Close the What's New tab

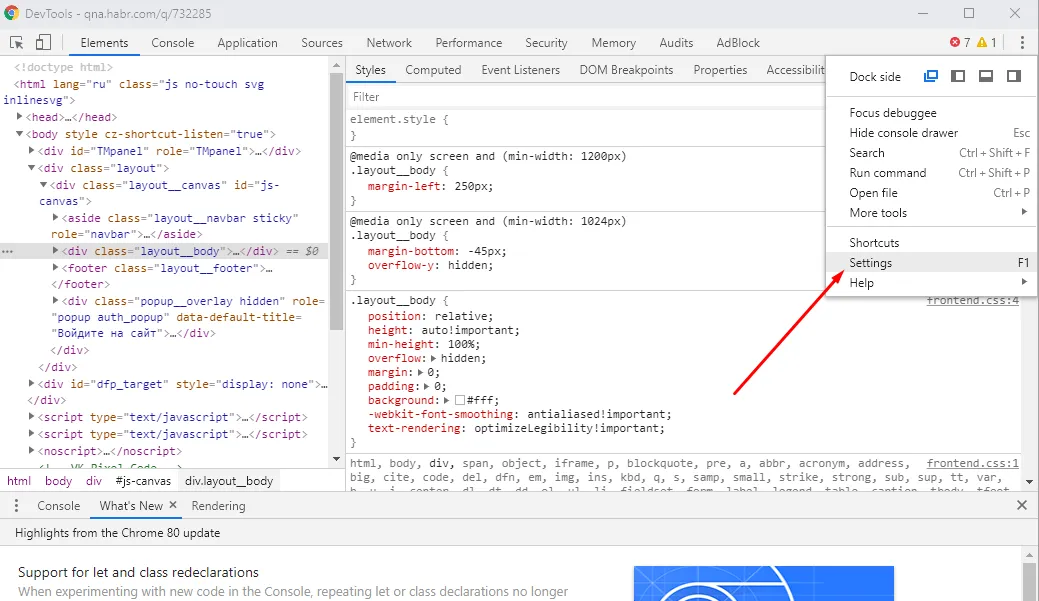173,505
